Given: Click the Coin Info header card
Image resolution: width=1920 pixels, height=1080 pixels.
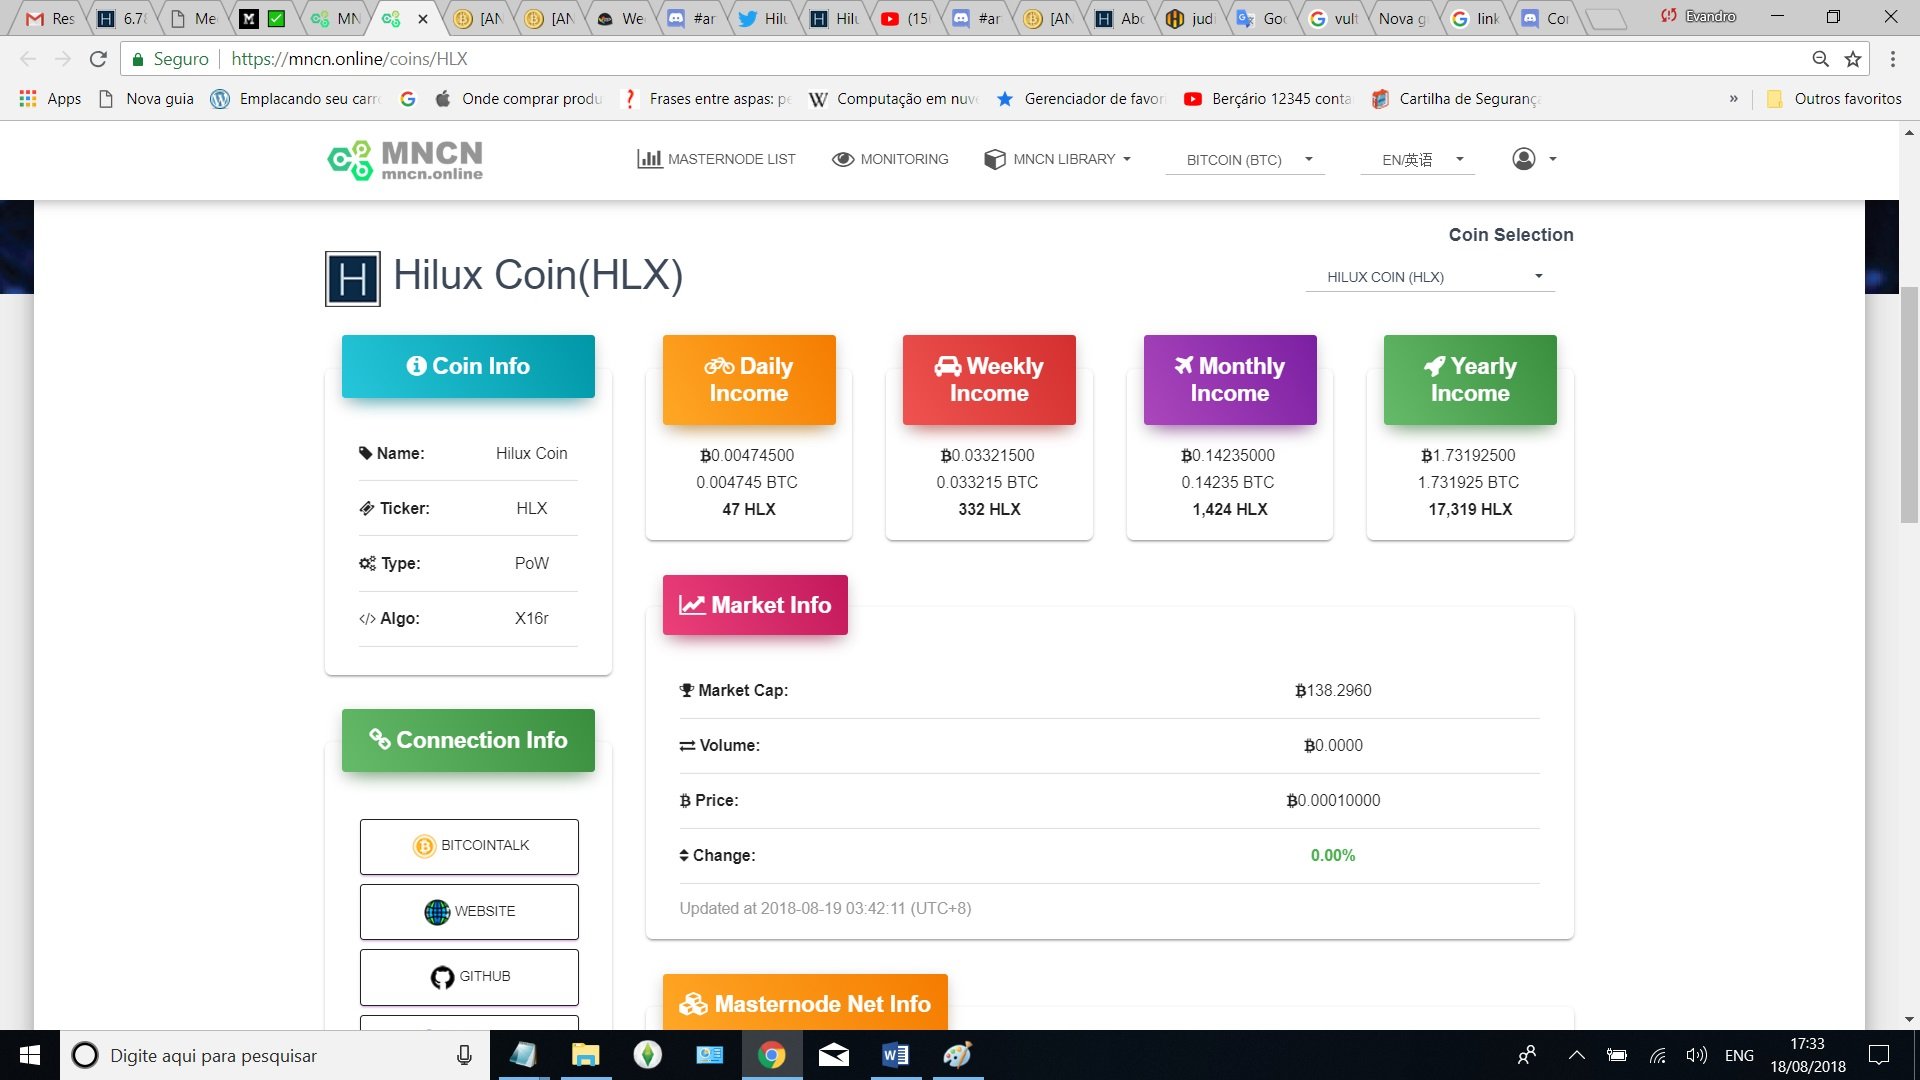Looking at the screenshot, I should pyautogui.click(x=468, y=366).
